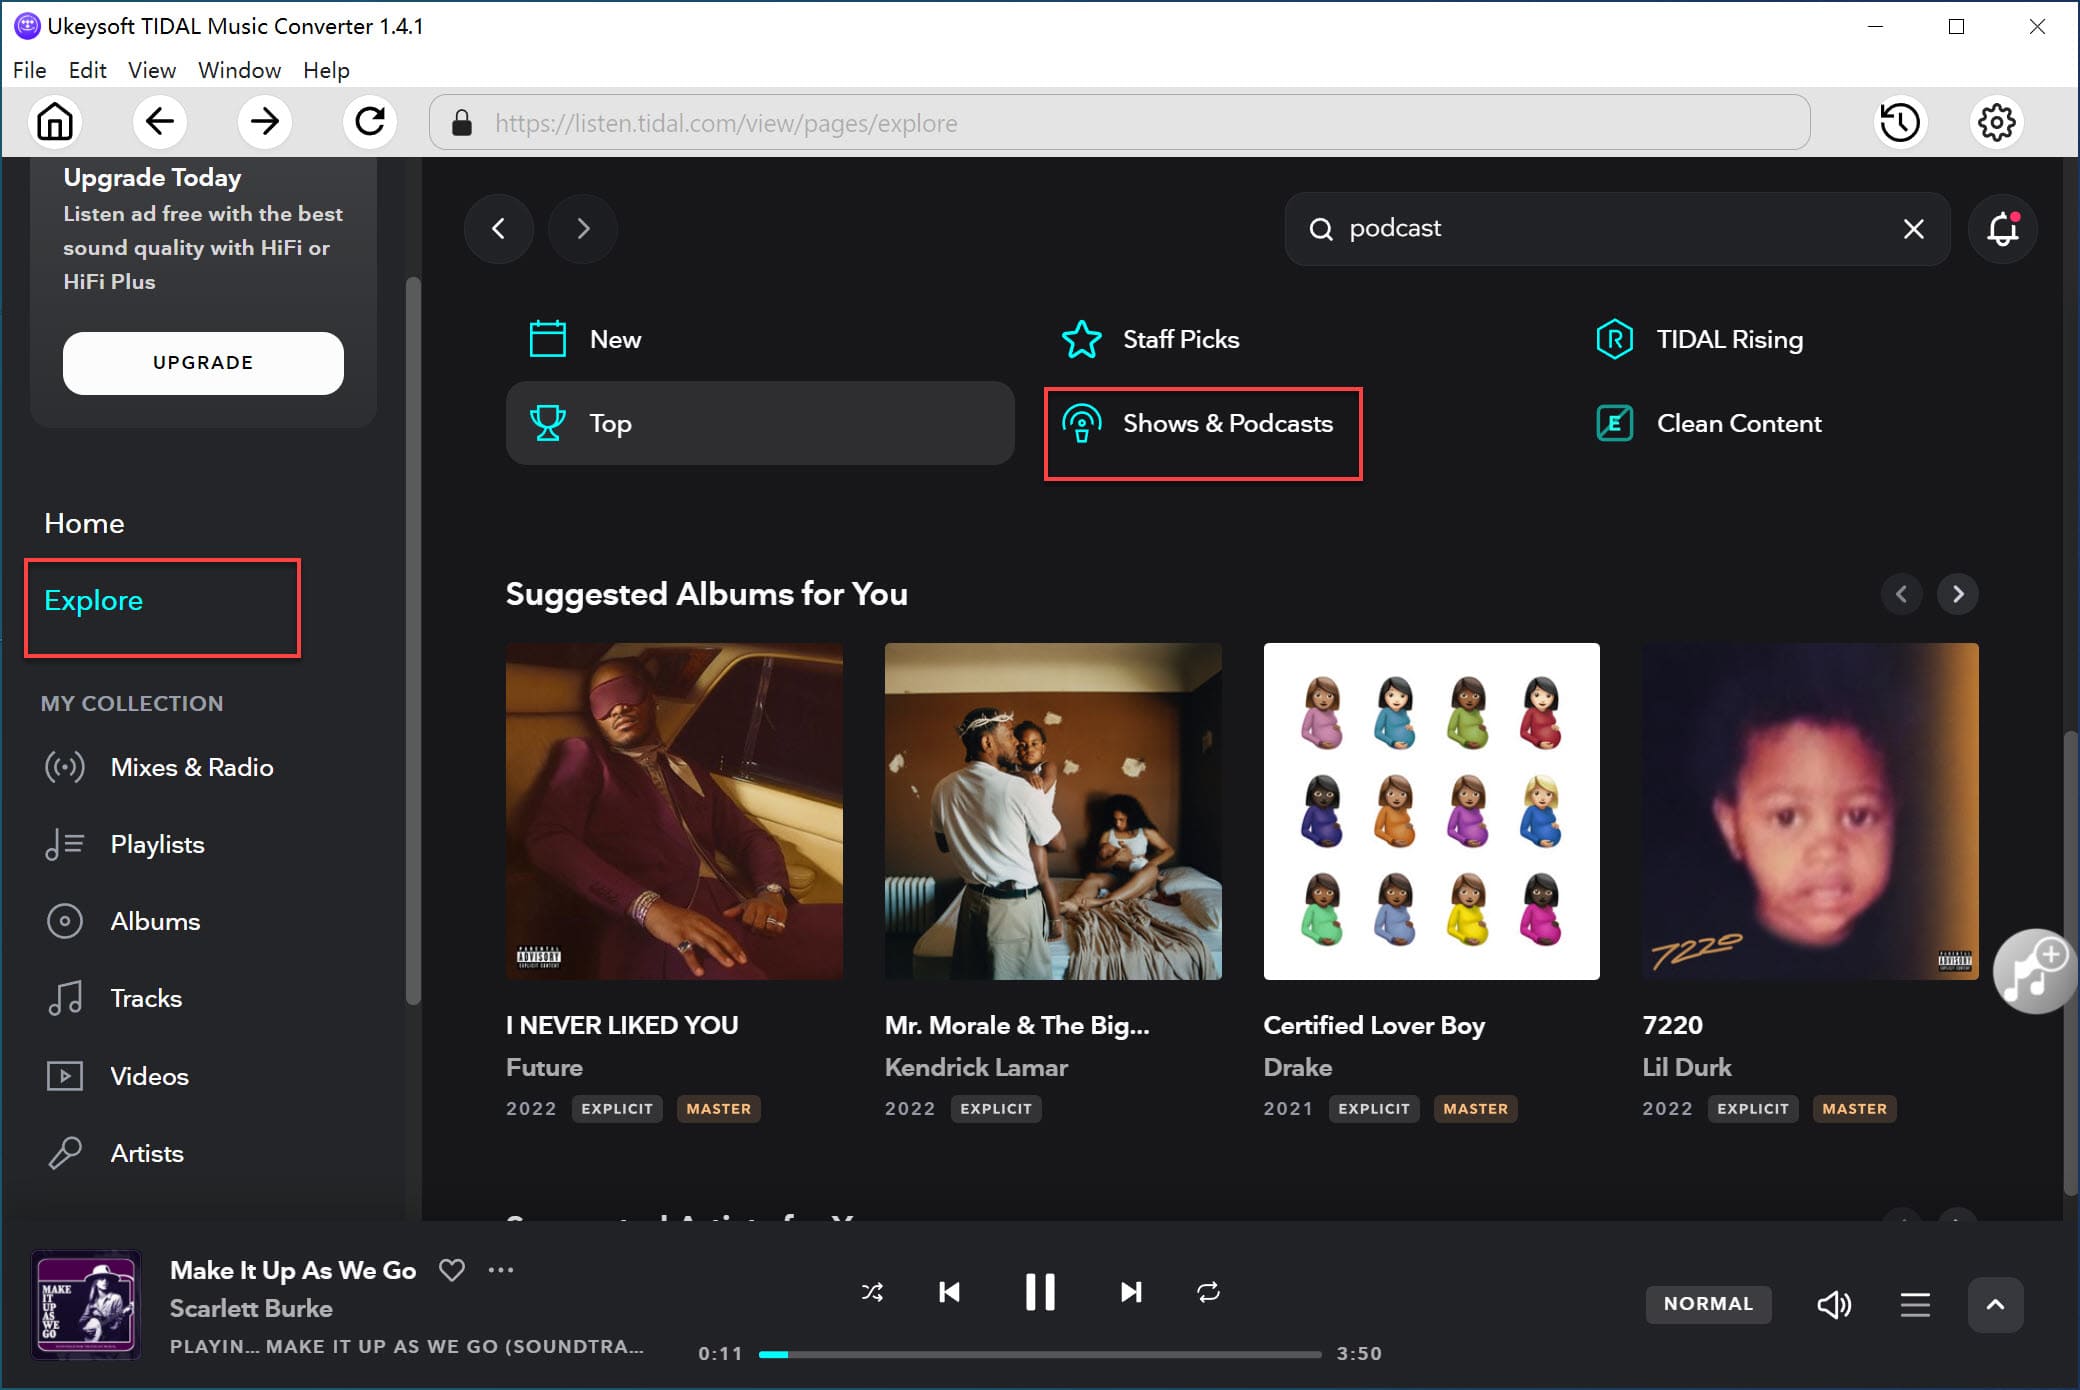Click the floating music download icon
Viewport: 2080px width, 1390px height.
2033,971
